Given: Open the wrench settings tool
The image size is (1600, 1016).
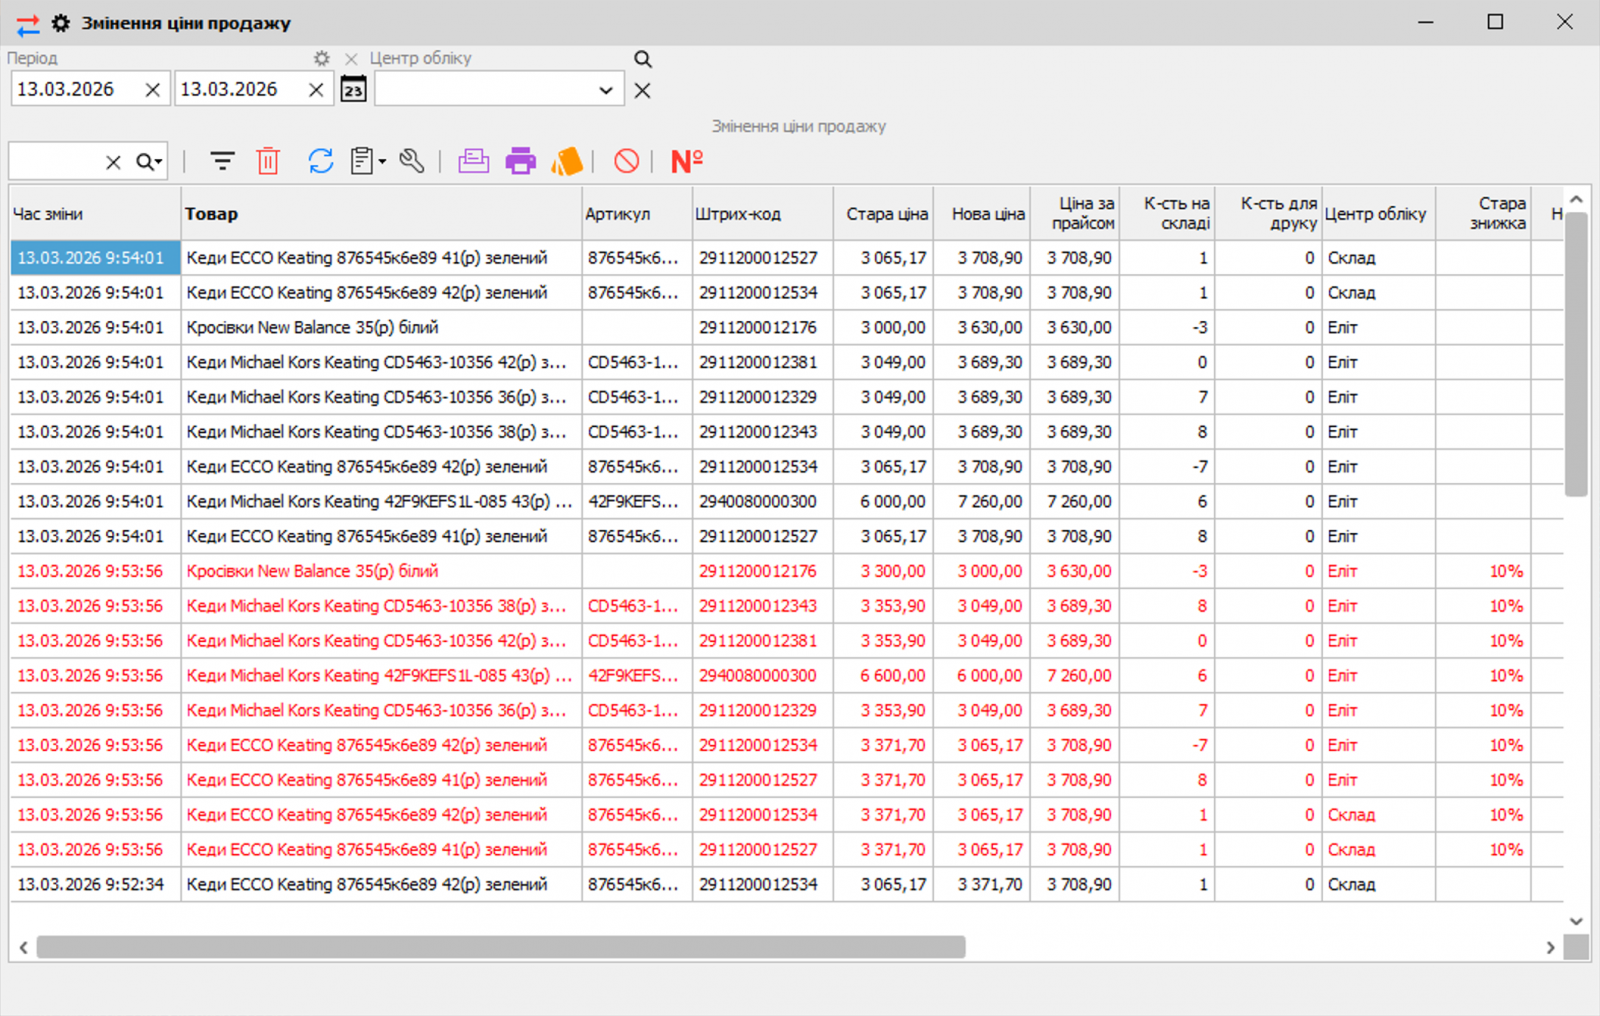Looking at the screenshot, I should (412, 161).
